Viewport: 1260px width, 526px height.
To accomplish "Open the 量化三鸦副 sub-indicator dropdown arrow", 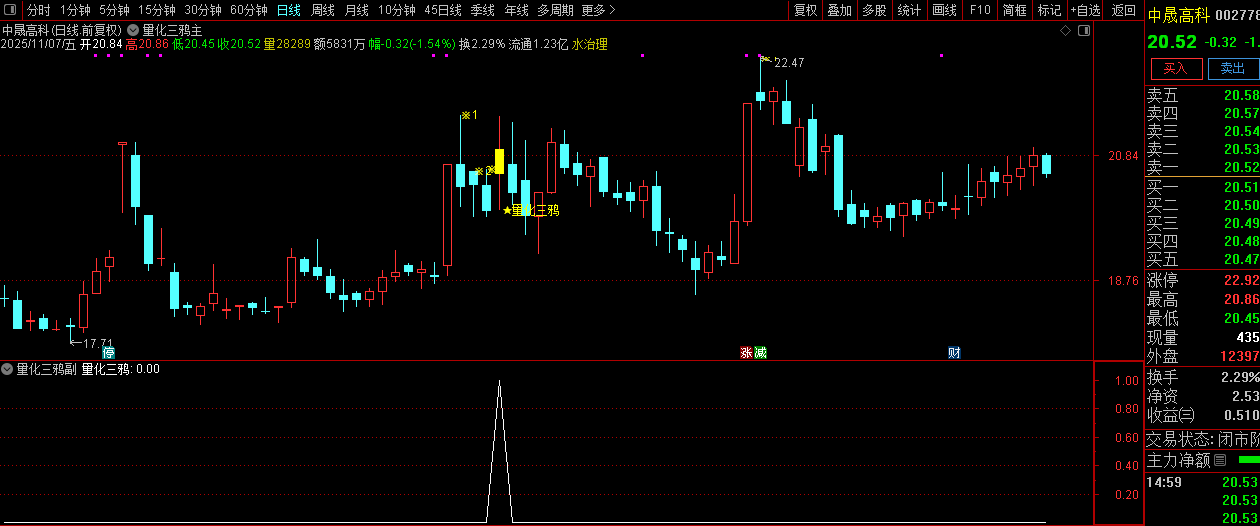I will tap(7, 369).
